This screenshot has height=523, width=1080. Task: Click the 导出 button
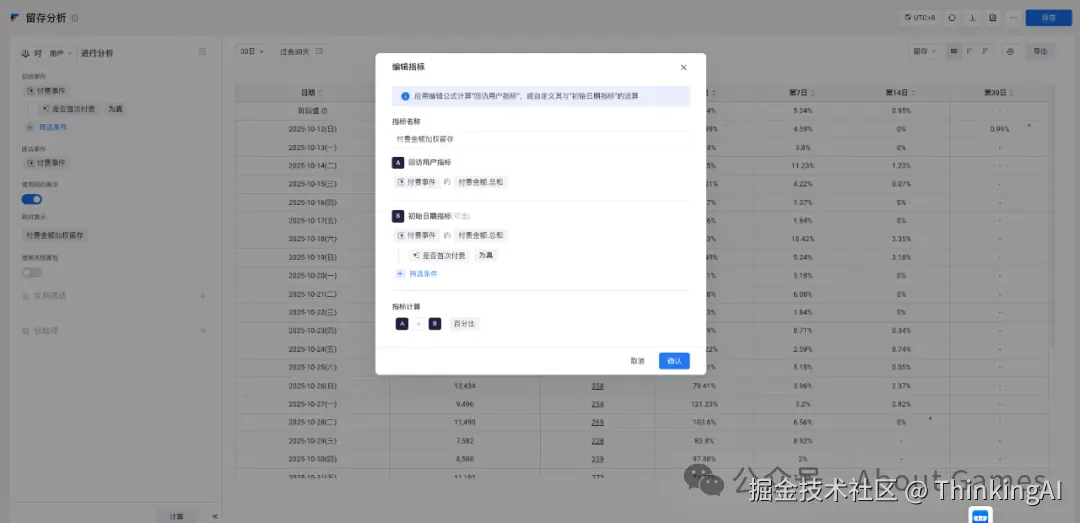click(x=1040, y=51)
